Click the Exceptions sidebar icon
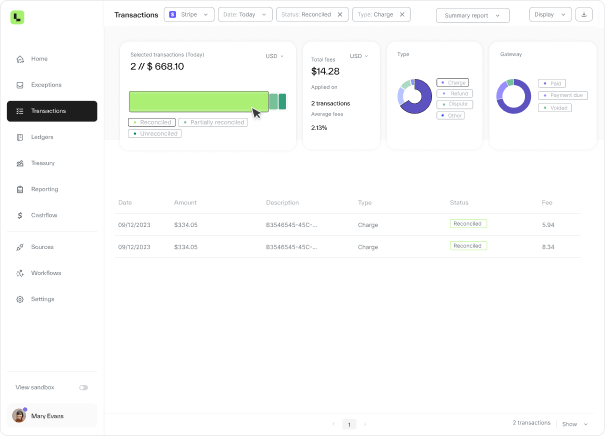The width and height of the screenshot is (605, 436). [x=21, y=85]
